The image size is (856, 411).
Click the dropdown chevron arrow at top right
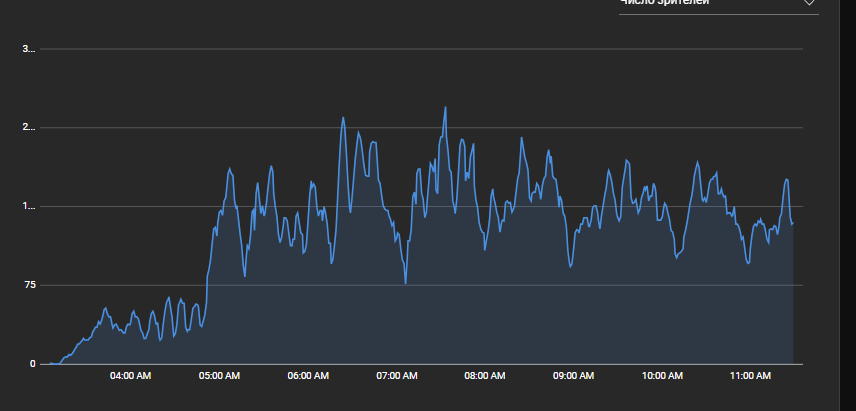tap(809, 4)
